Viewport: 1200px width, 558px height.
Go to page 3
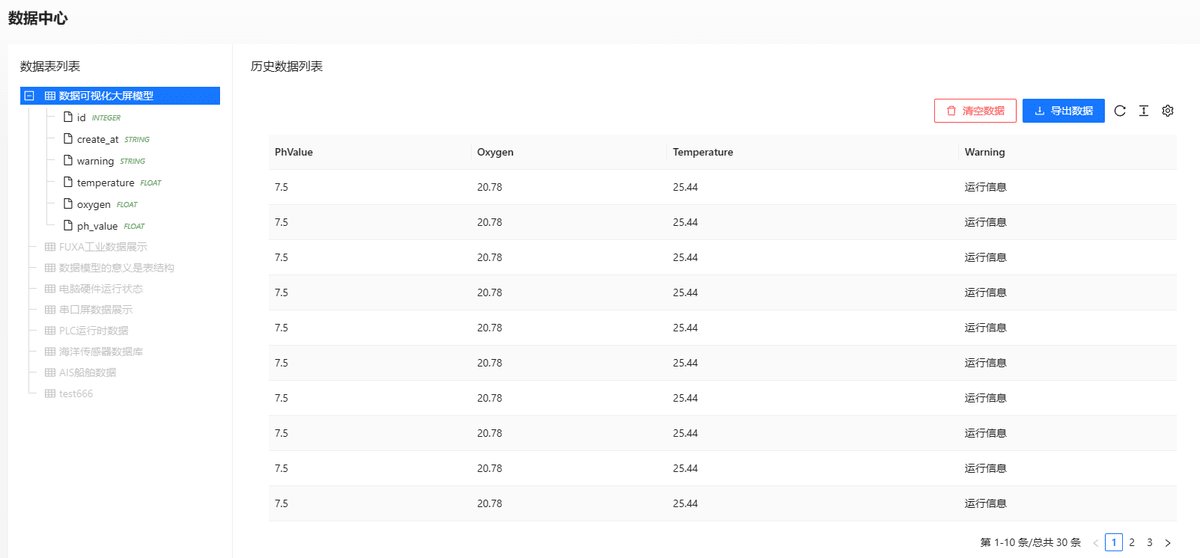pos(1150,543)
